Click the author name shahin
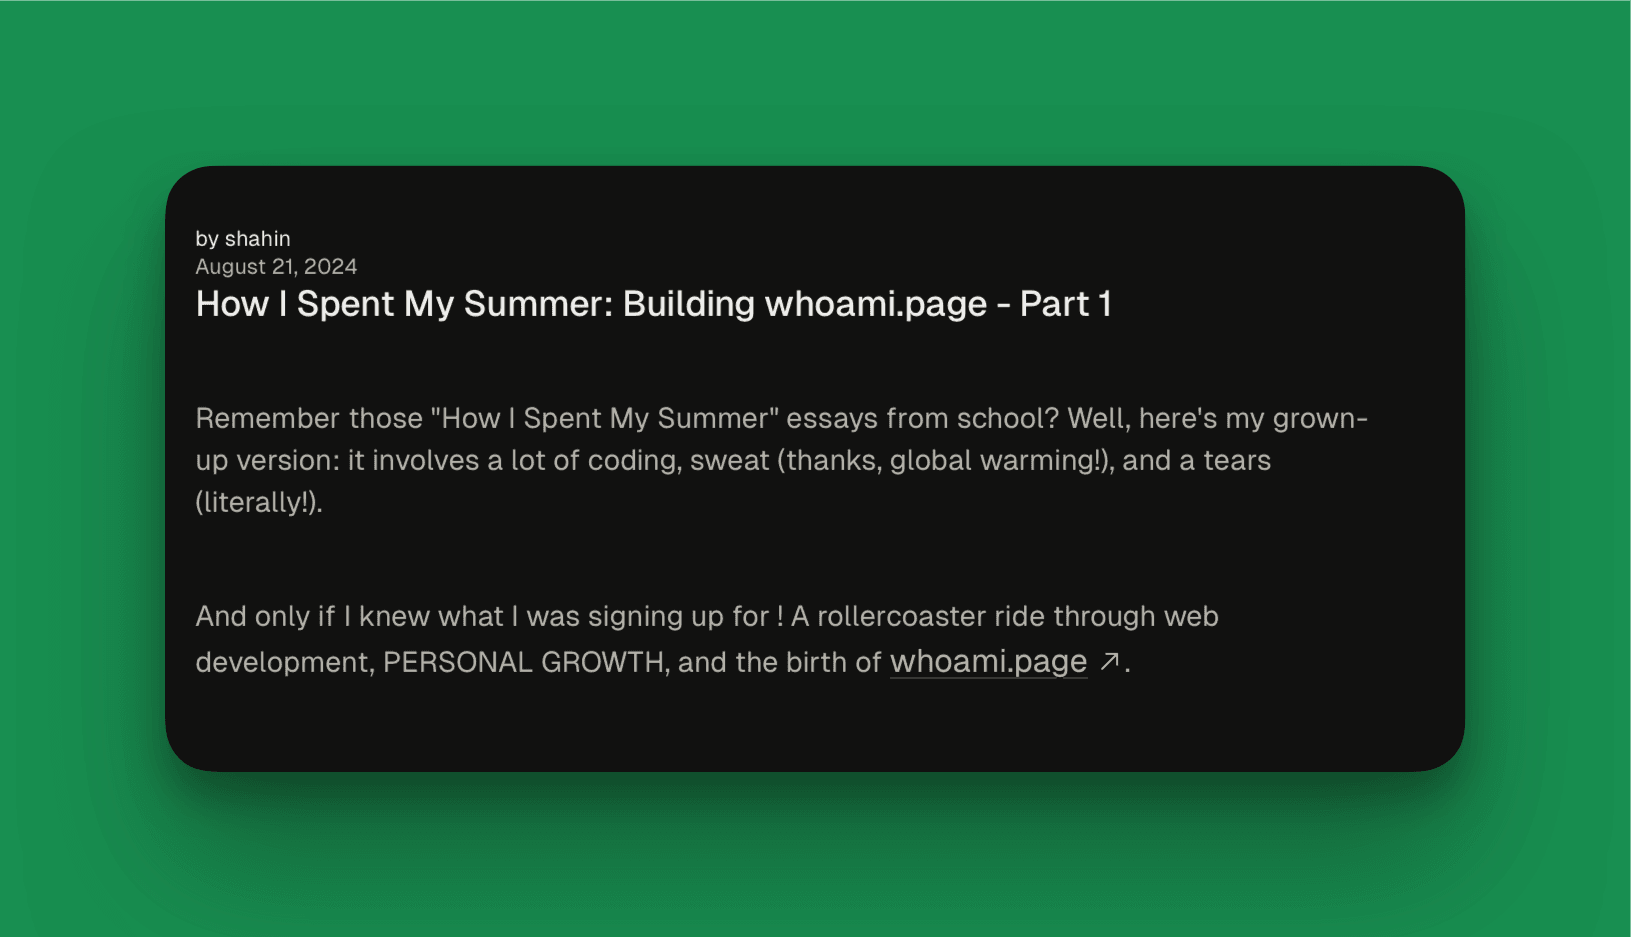 [258, 239]
